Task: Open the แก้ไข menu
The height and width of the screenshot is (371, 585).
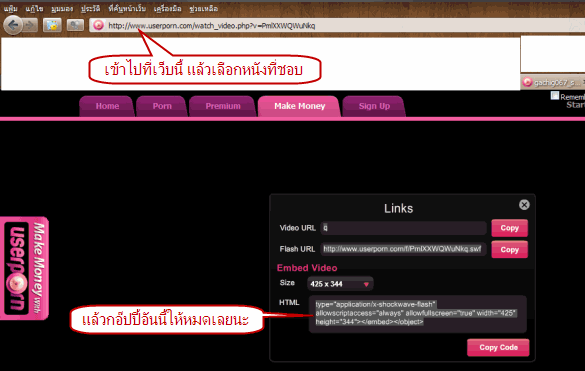Action: (34, 9)
